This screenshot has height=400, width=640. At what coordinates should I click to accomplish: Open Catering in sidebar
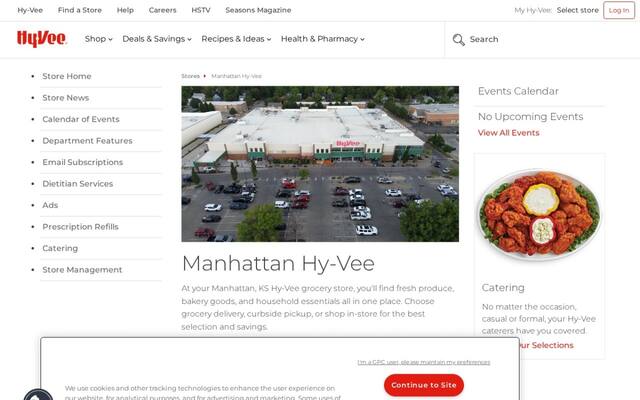click(x=60, y=248)
